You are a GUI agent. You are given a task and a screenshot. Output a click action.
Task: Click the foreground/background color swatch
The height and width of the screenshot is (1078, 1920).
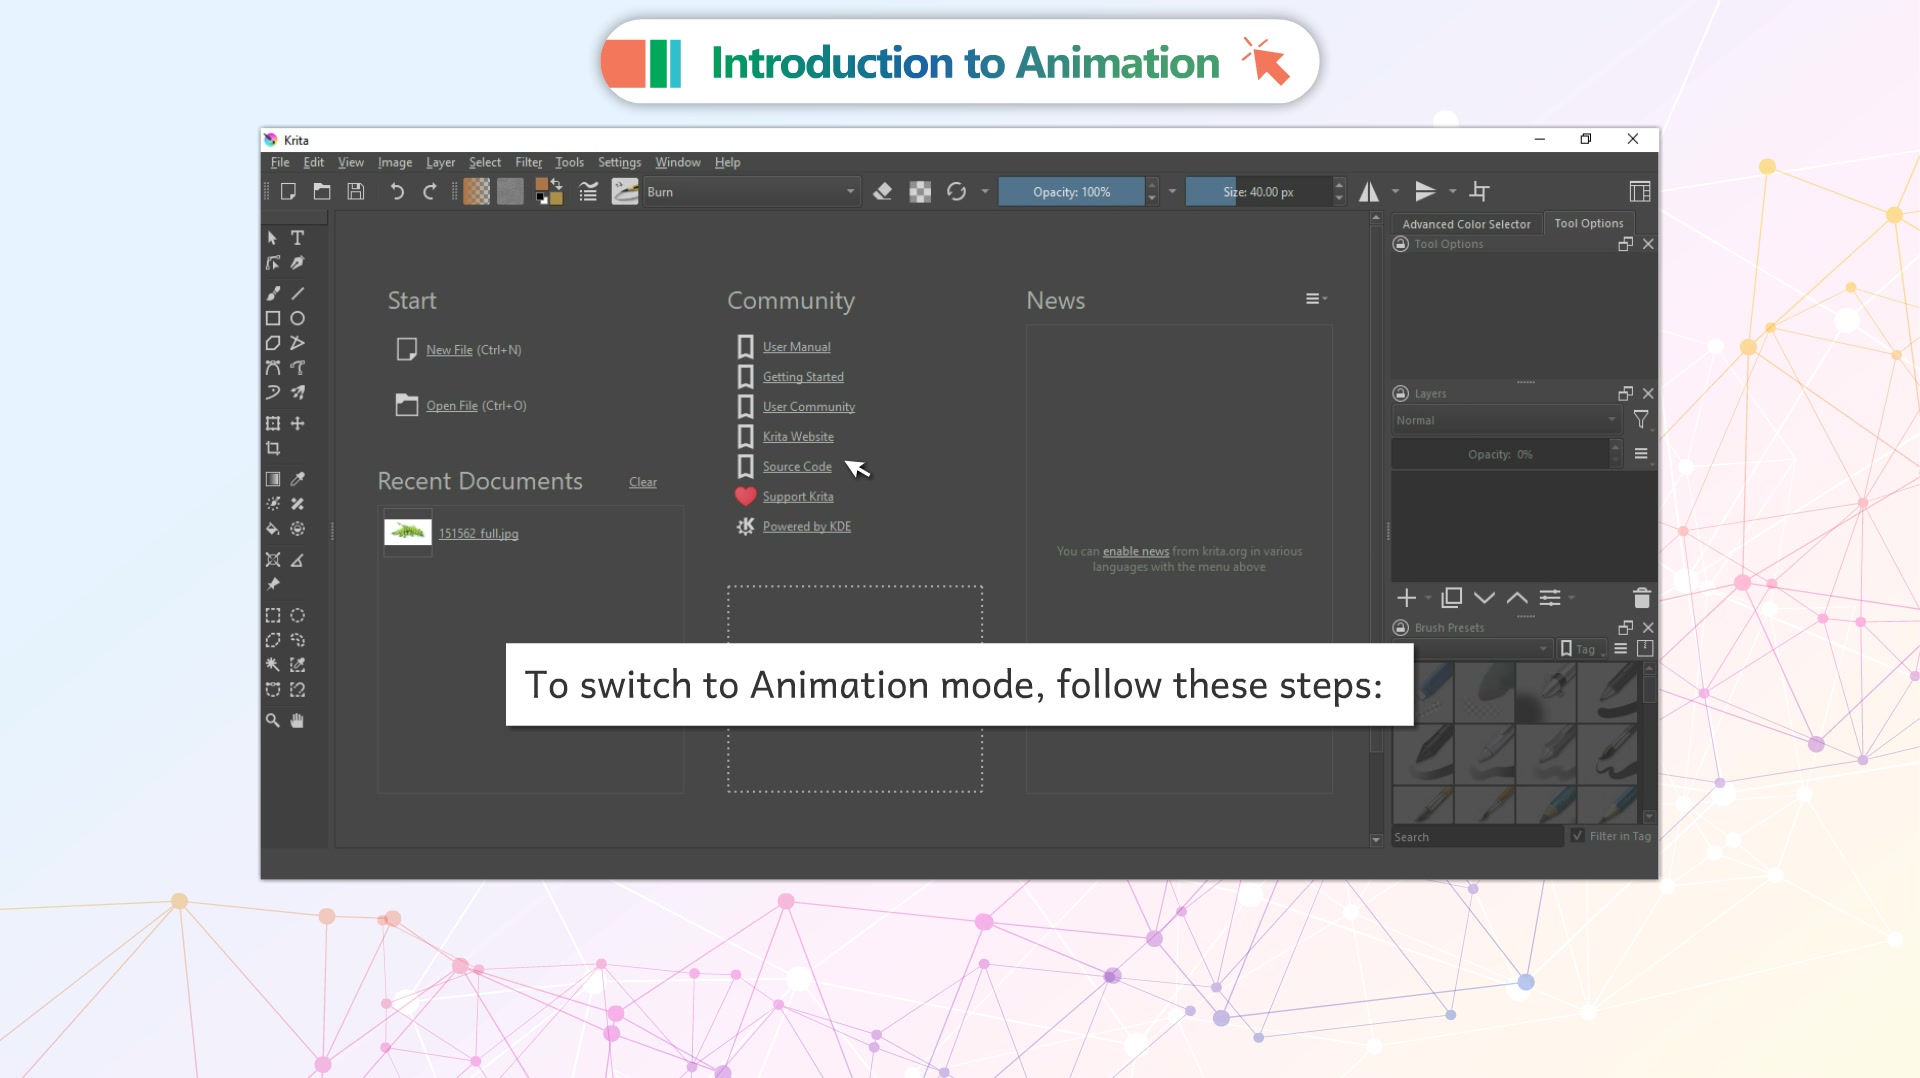pyautogui.click(x=548, y=192)
